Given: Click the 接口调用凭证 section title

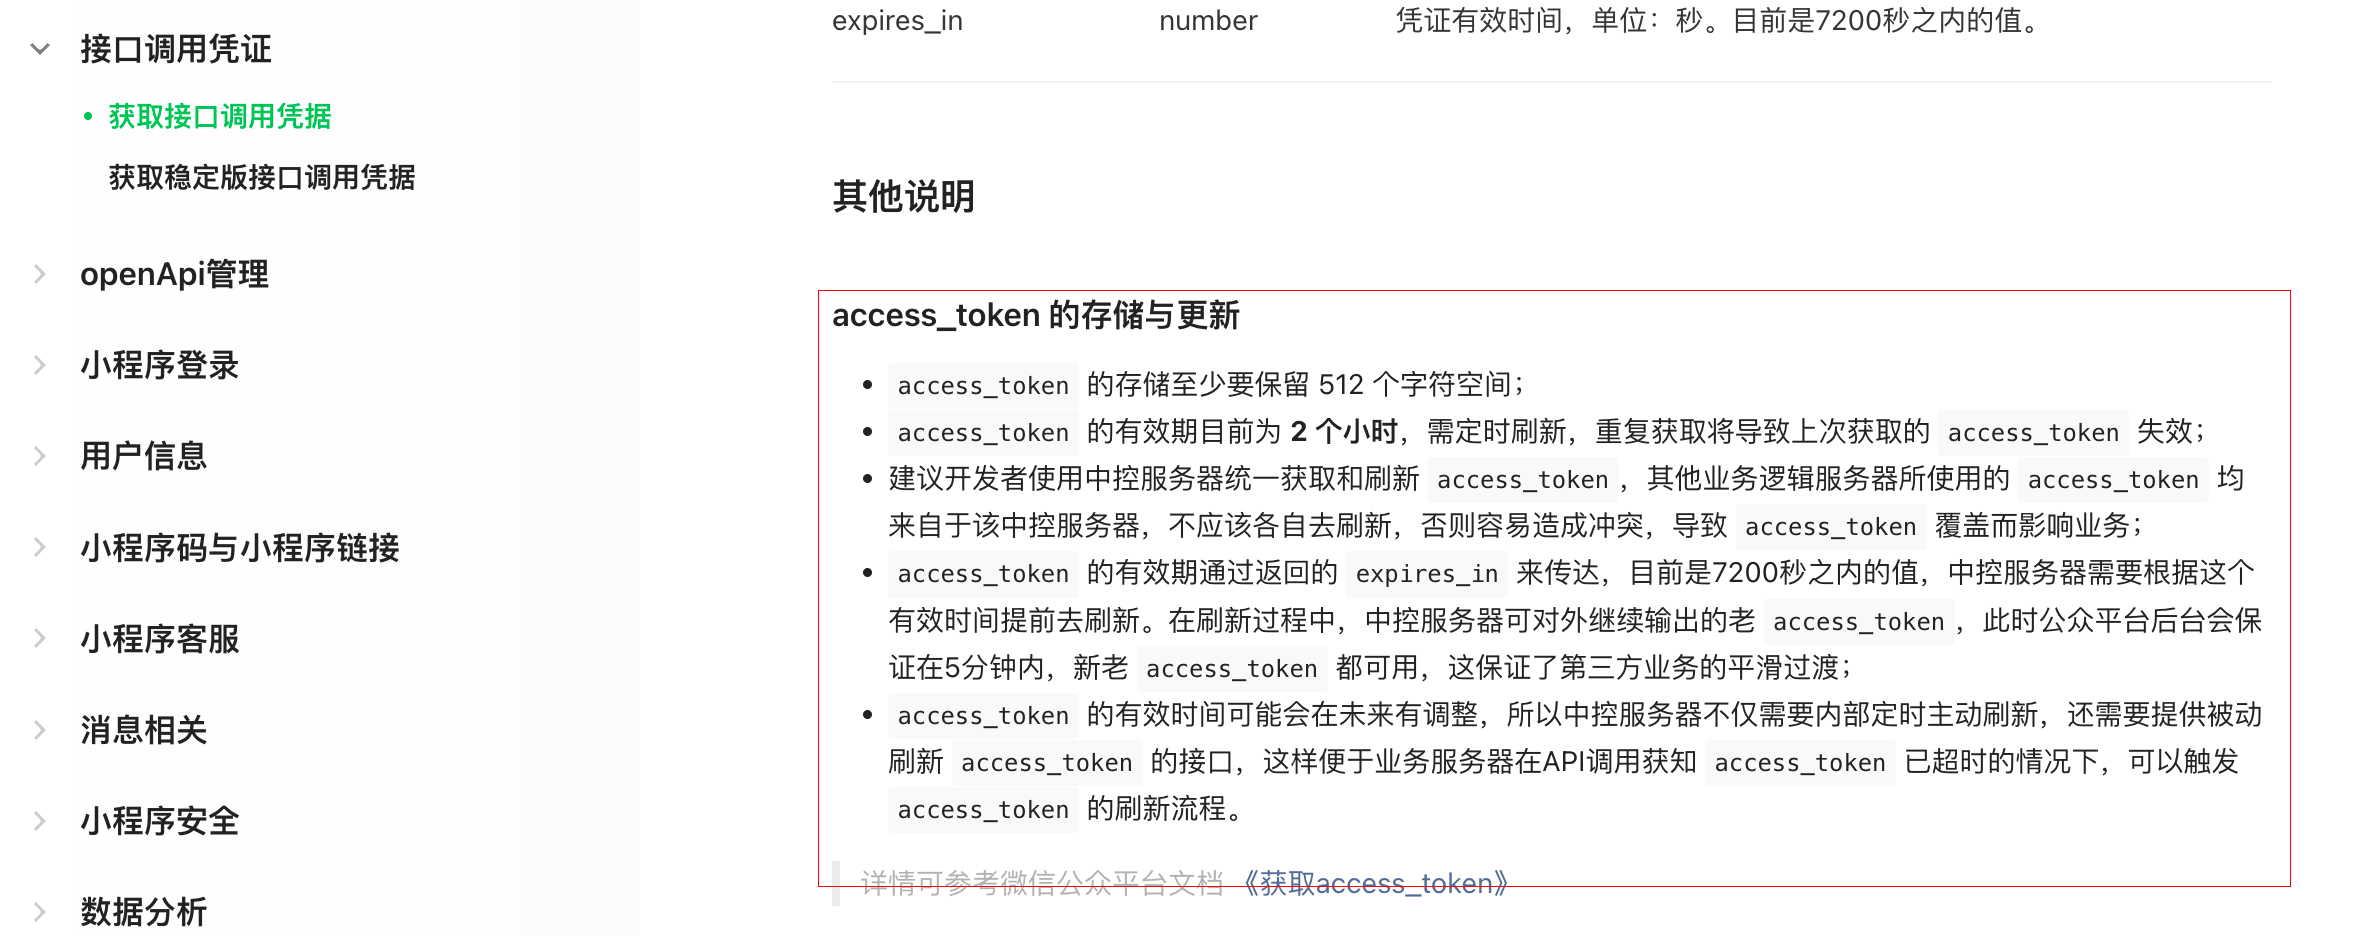Looking at the screenshot, I should 176,49.
